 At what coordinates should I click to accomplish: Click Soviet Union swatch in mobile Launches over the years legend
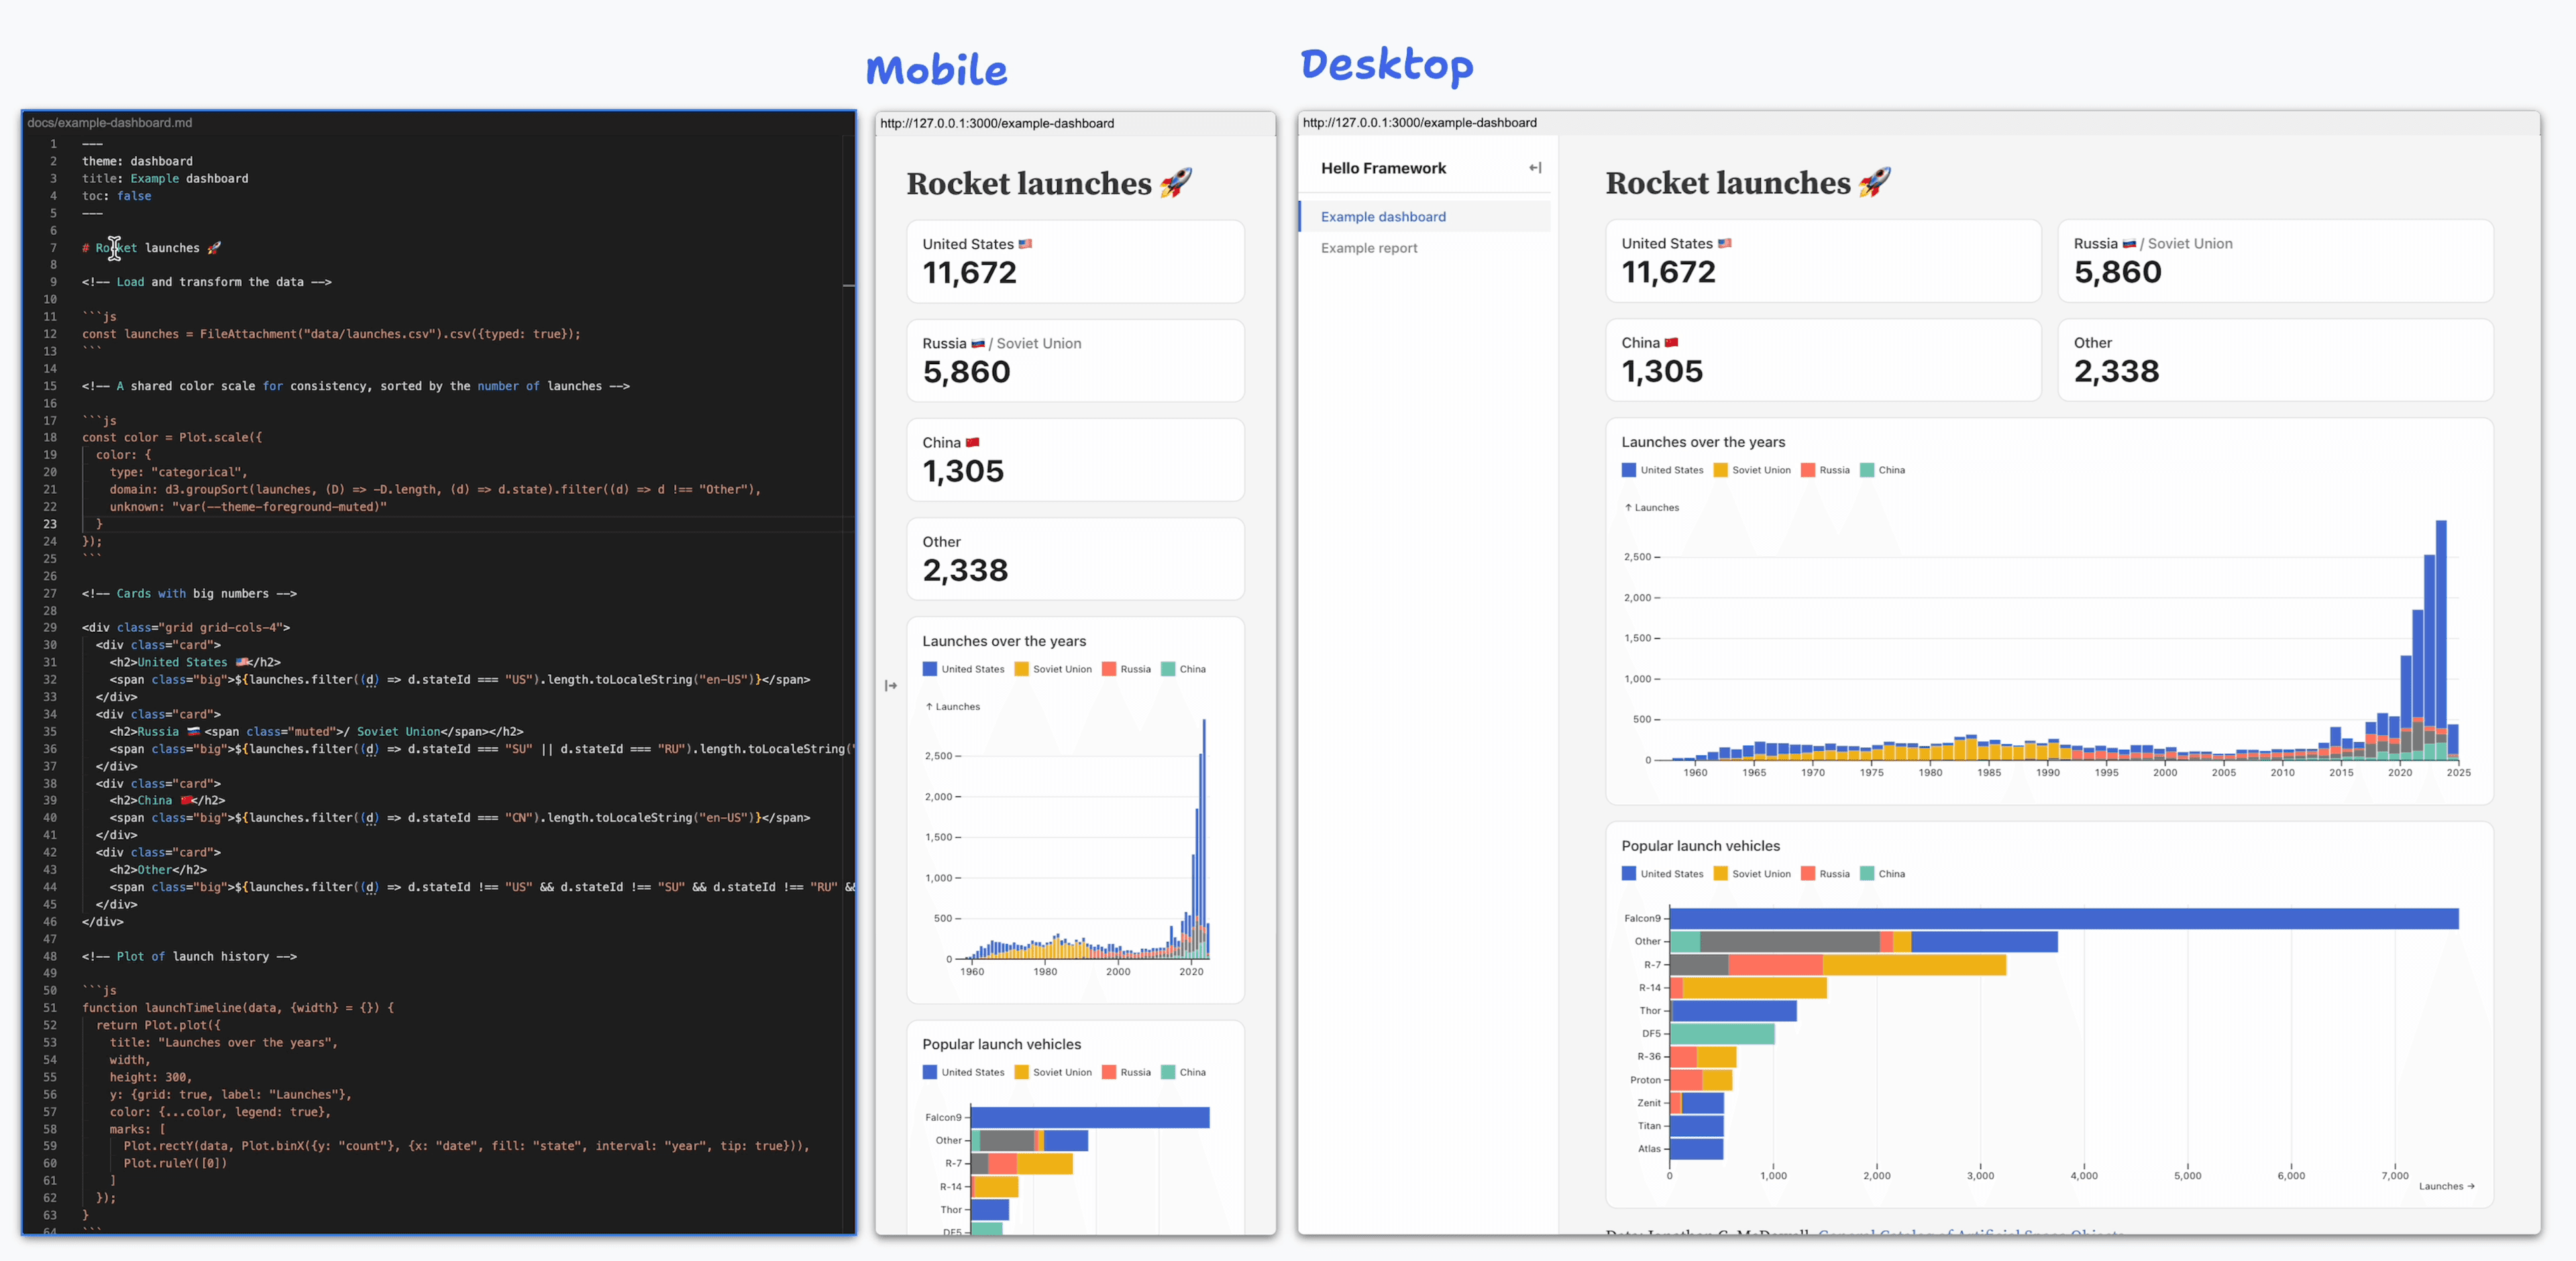pyautogui.click(x=1022, y=669)
